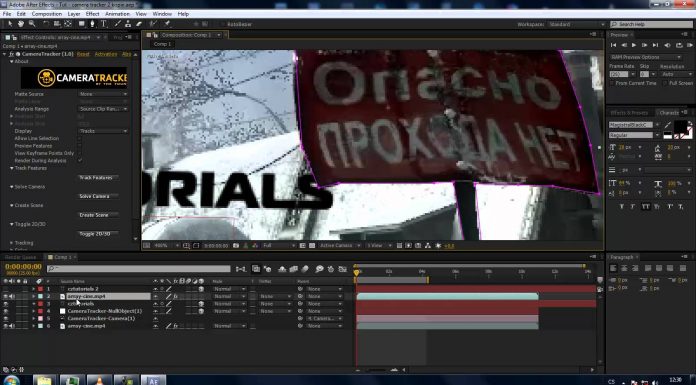Select the Pan Behind tool

pyautogui.click(x=68, y=24)
